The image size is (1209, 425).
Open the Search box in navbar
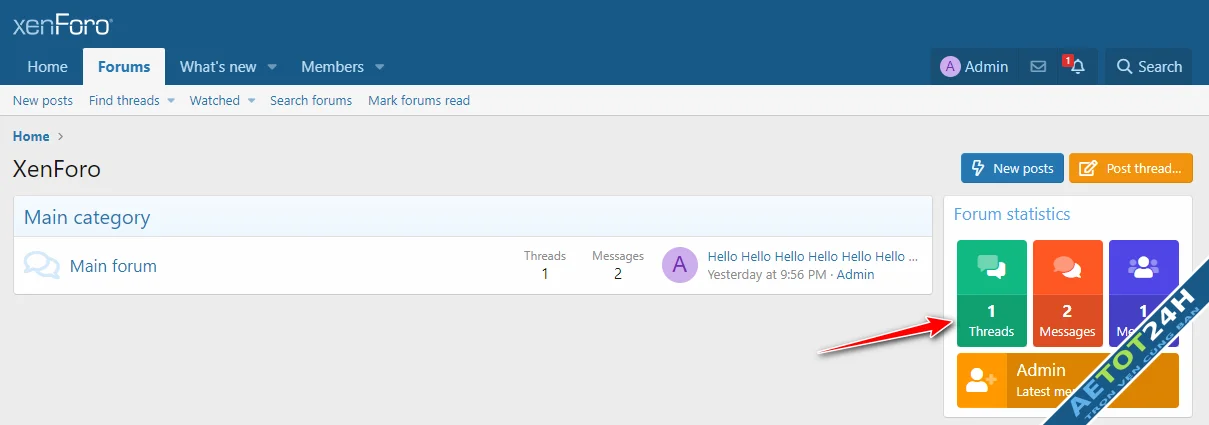[x=1148, y=67]
